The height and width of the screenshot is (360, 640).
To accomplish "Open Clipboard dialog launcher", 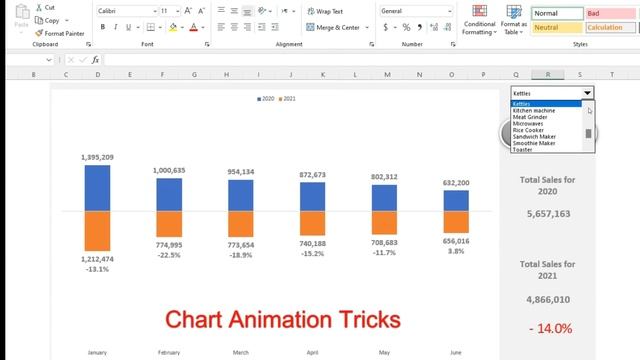I will pyautogui.click(x=89, y=44).
